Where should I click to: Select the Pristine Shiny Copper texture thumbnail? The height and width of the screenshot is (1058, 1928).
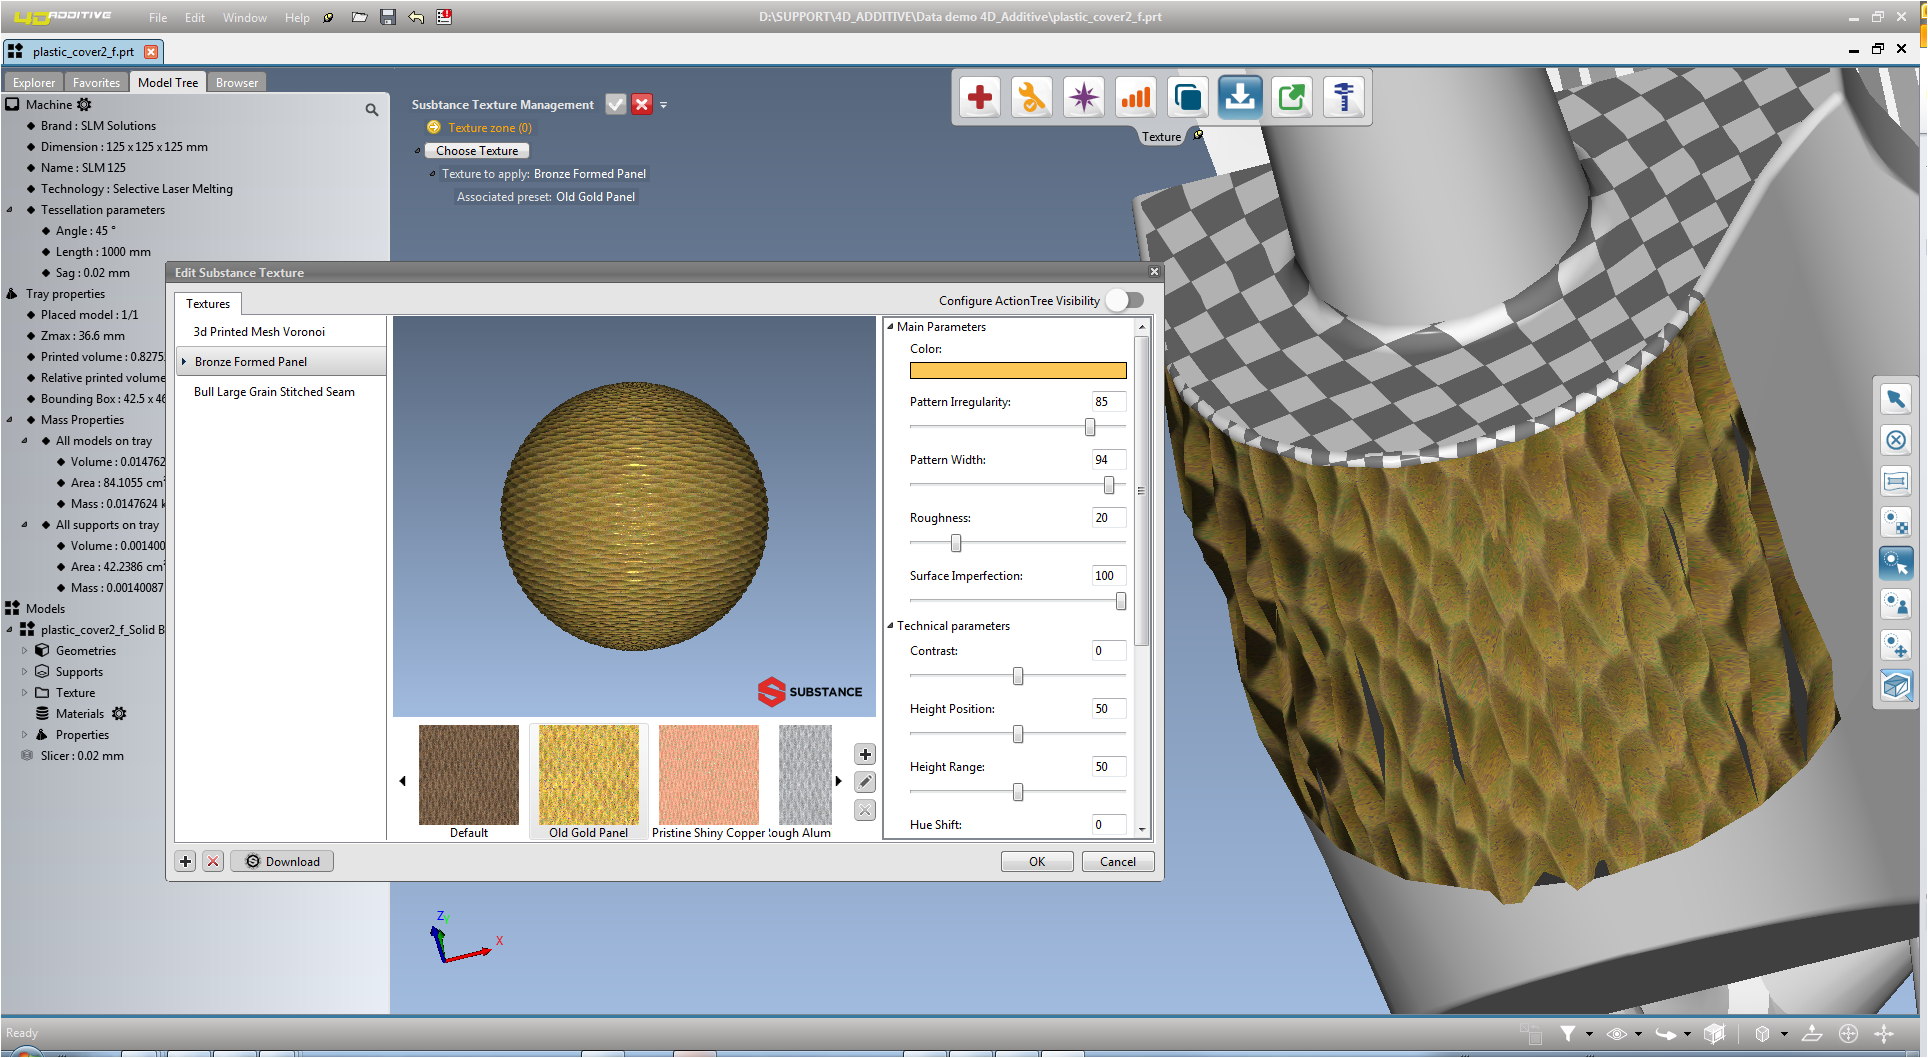click(x=708, y=775)
